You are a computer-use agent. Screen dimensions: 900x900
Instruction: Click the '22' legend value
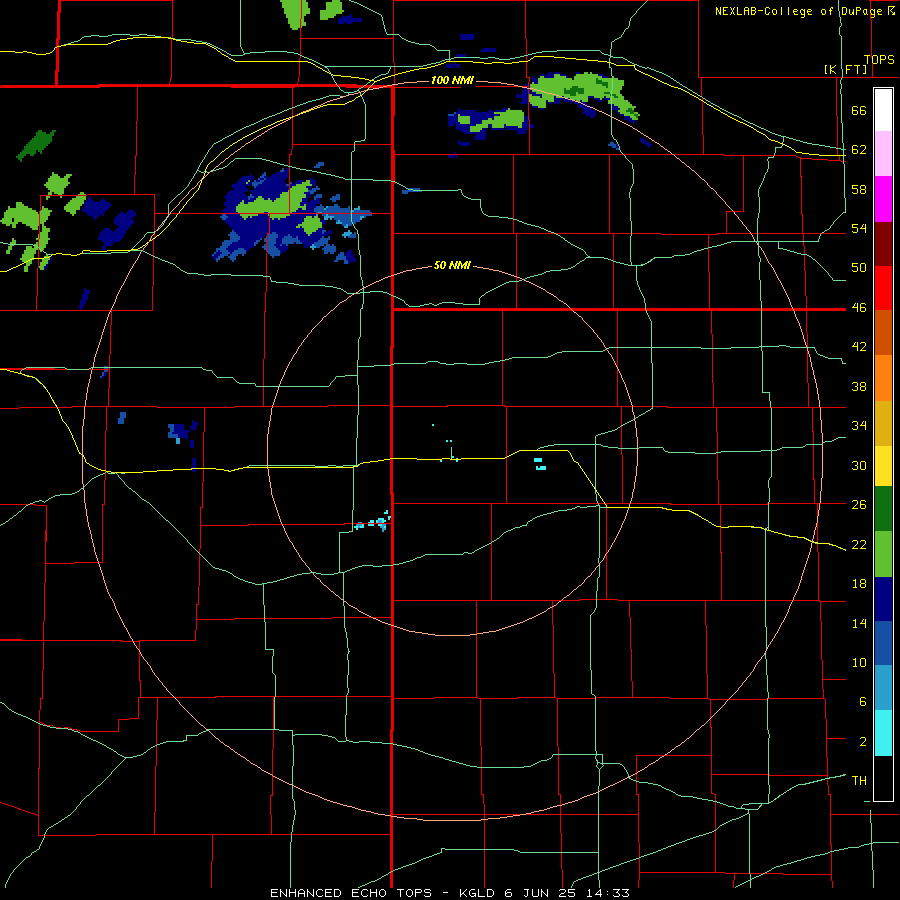tap(859, 544)
